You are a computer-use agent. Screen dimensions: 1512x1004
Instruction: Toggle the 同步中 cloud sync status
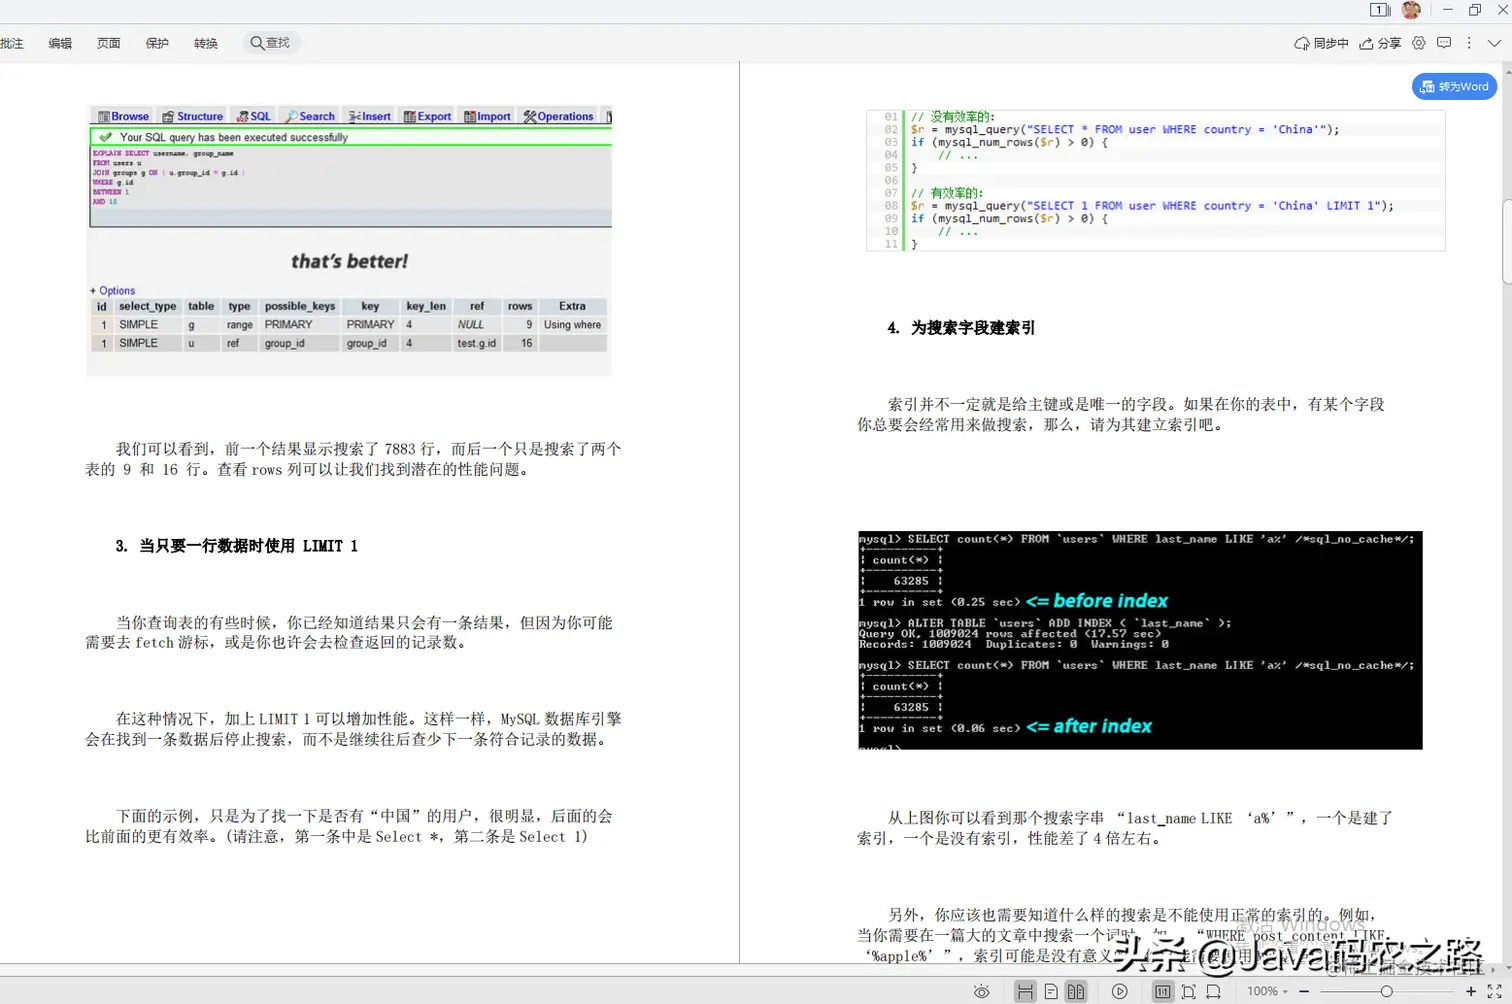pyautogui.click(x=1322, y=43)
